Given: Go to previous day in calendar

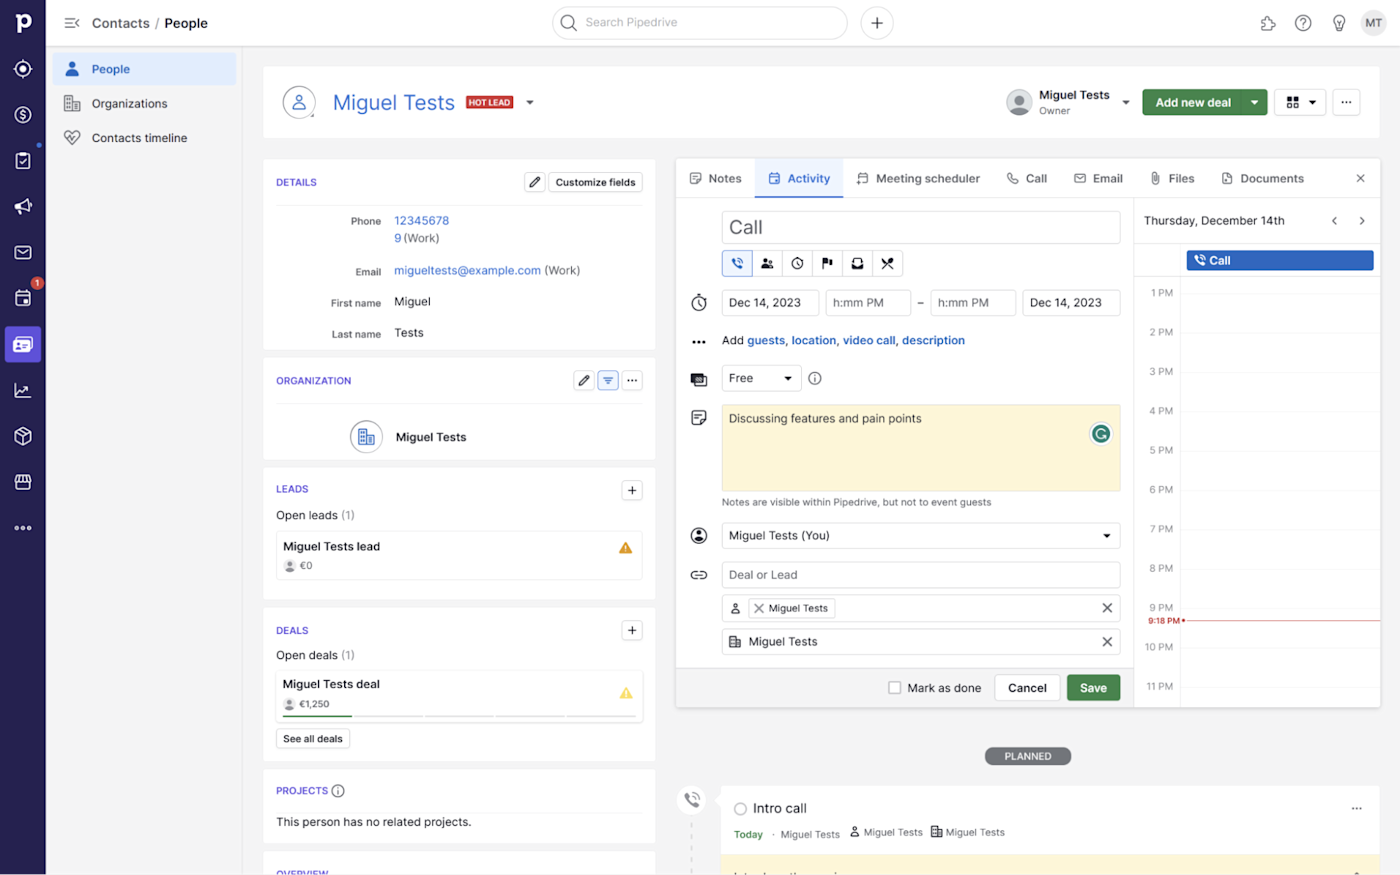Looking at the screenshot, I should pos(1334,221).
